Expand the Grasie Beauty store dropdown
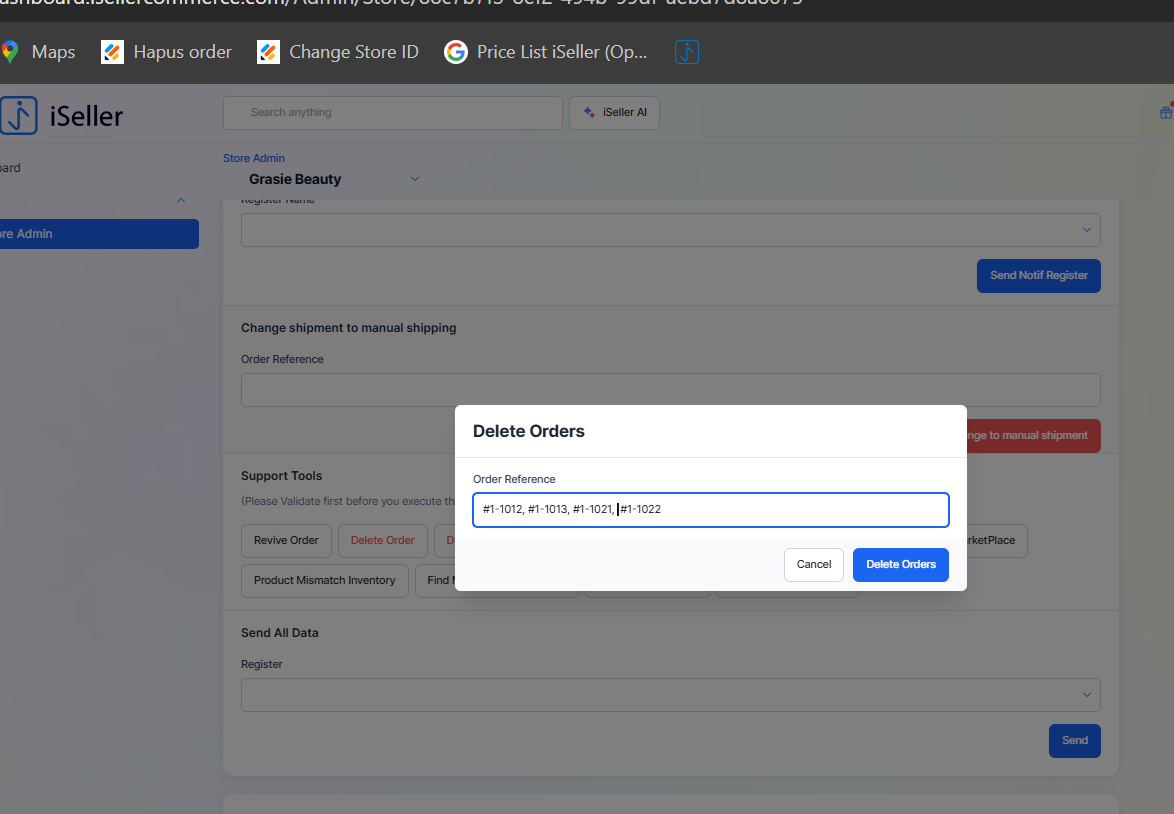This screenshot has height=814, width=1174. click(415, 179)
